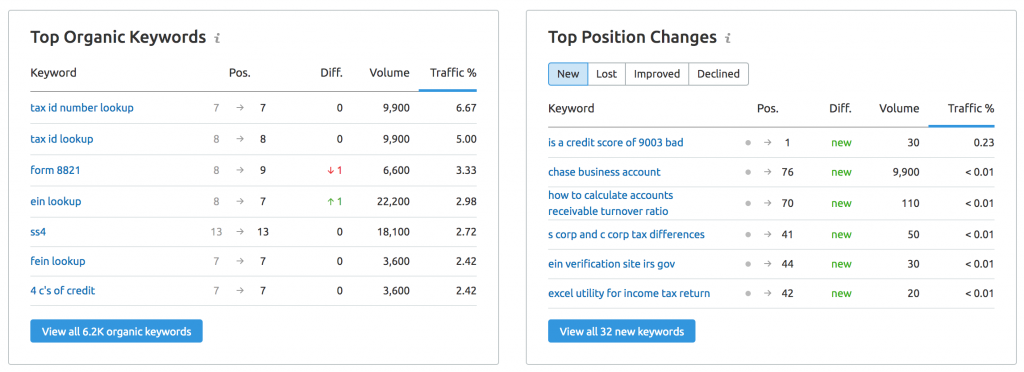Switch to the Lost tab

click(x=607, y=74)
